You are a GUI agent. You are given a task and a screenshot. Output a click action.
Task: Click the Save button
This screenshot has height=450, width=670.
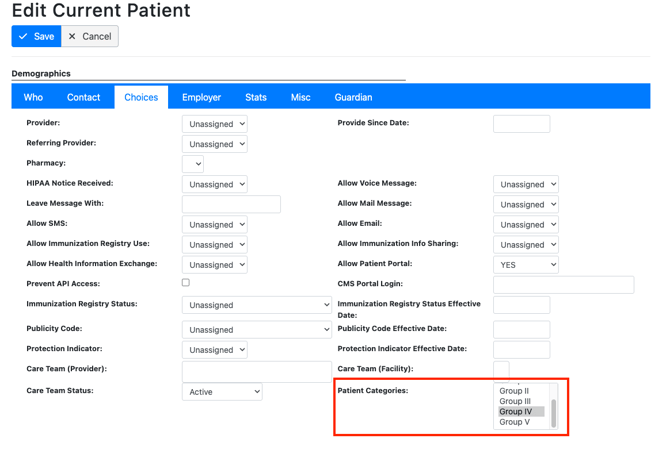(36, 36)
